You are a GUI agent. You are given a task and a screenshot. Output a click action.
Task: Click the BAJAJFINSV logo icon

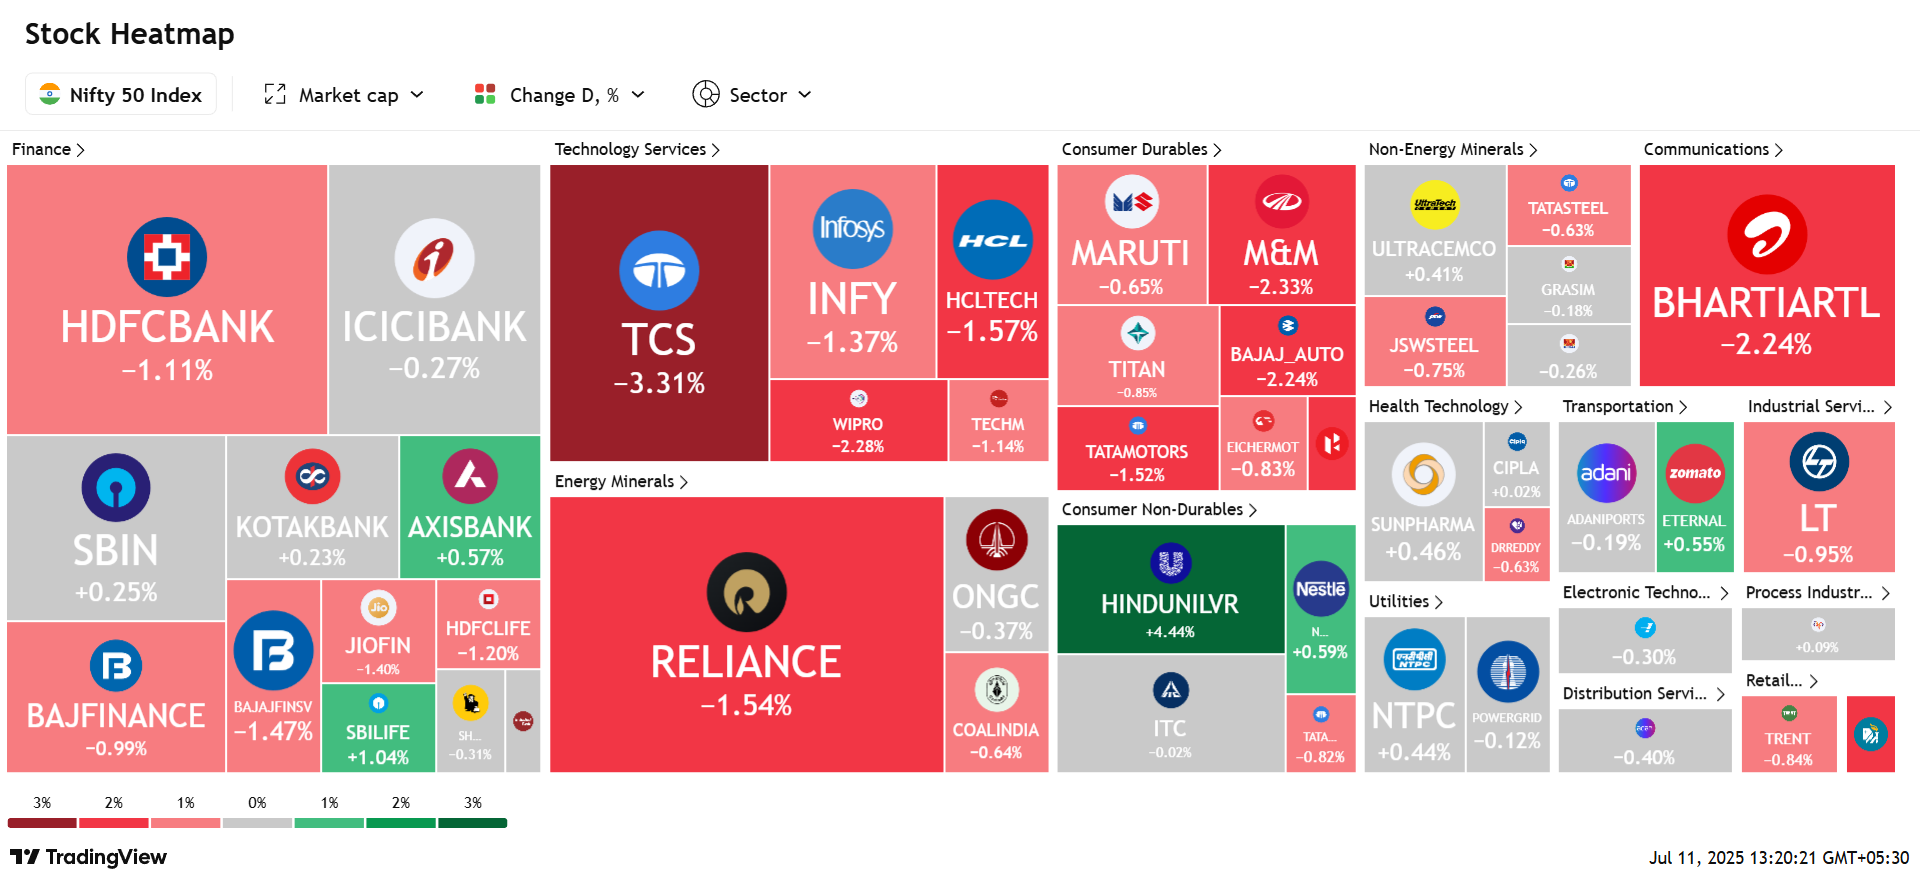click(x=273, y=651)
